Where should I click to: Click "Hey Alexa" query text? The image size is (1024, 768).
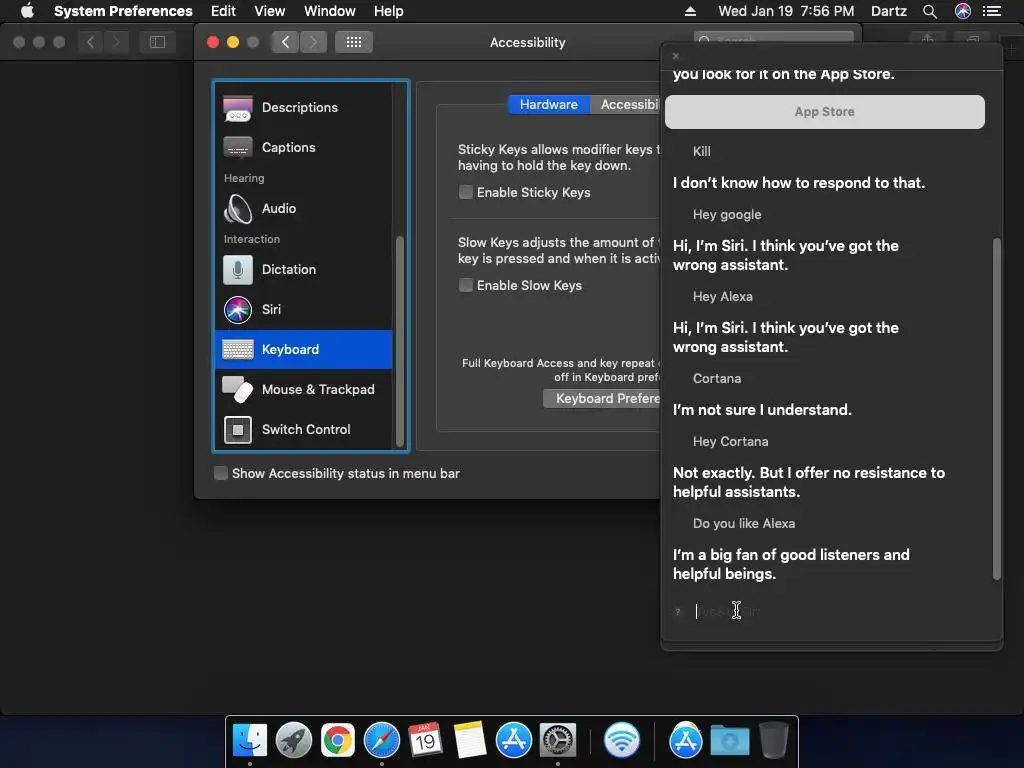[723, 296]
